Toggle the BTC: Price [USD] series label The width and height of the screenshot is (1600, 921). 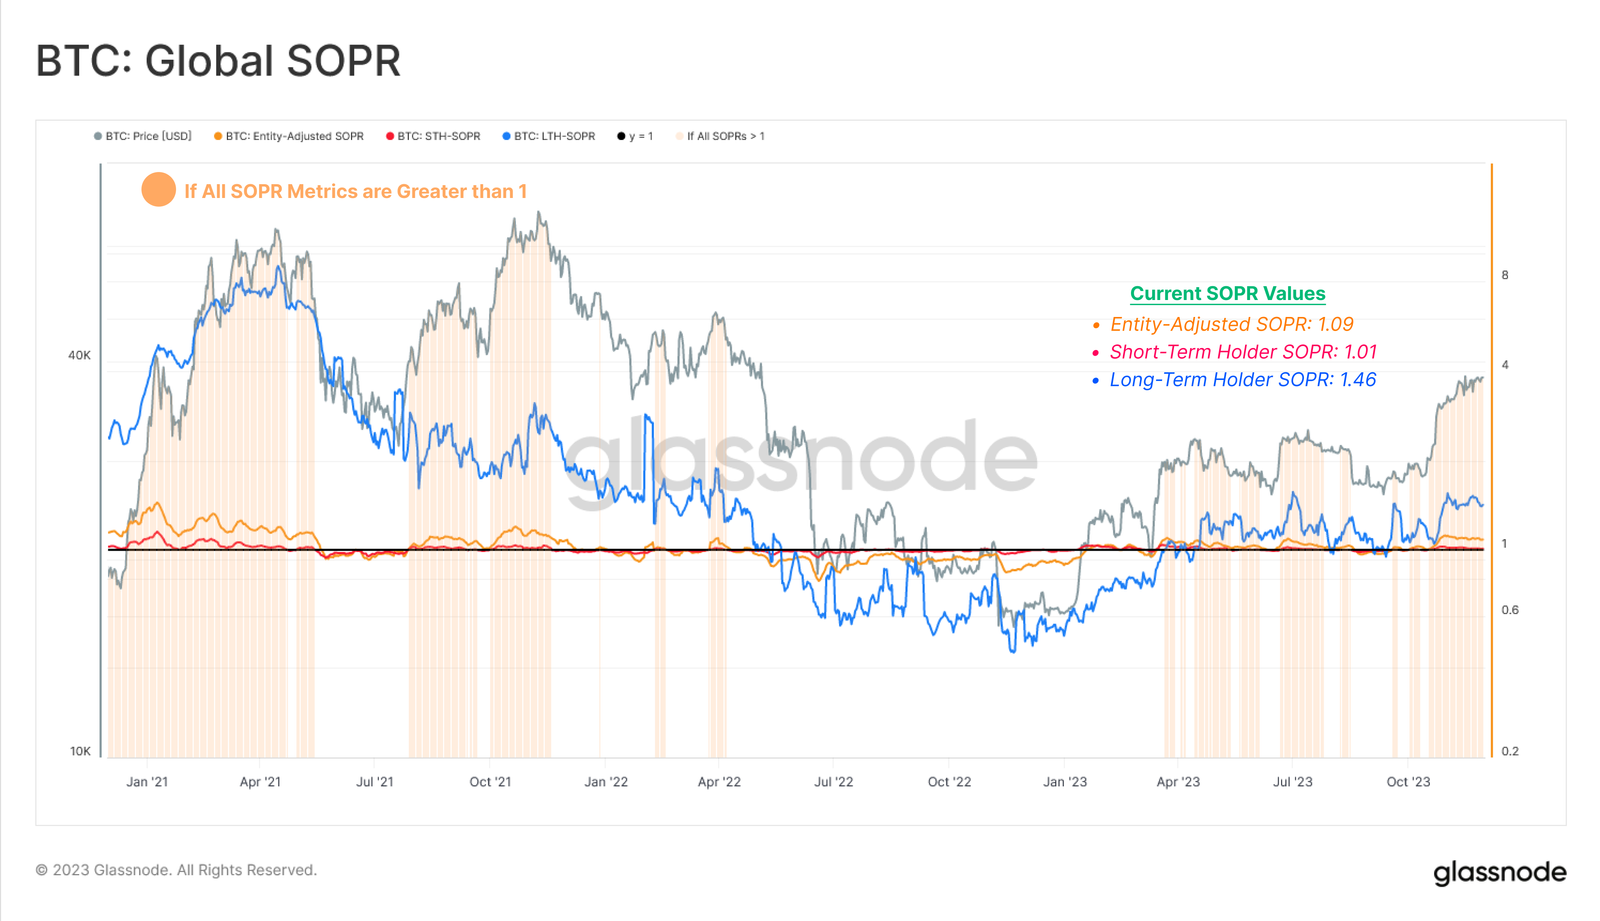point(149,136)
